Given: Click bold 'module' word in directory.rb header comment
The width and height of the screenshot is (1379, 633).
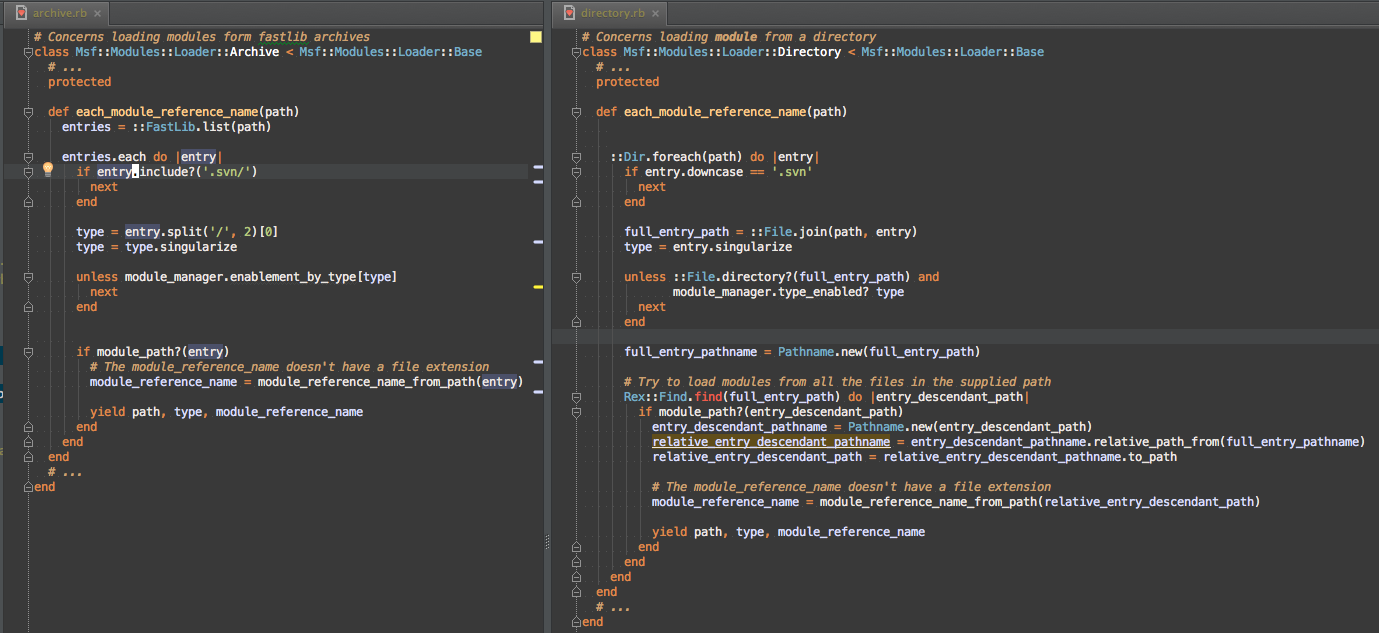Looking at the screenshot, I should pyautogui.click(x=736, y=37).
